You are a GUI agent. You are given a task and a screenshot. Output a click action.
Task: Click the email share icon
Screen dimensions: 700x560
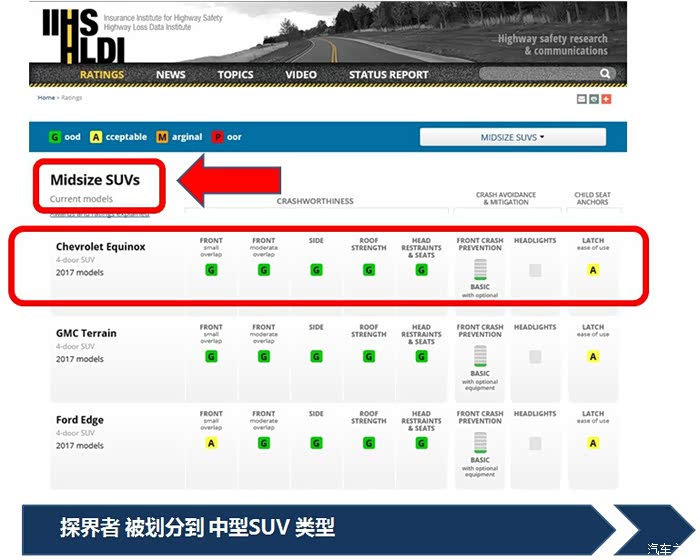pos(581,99)
